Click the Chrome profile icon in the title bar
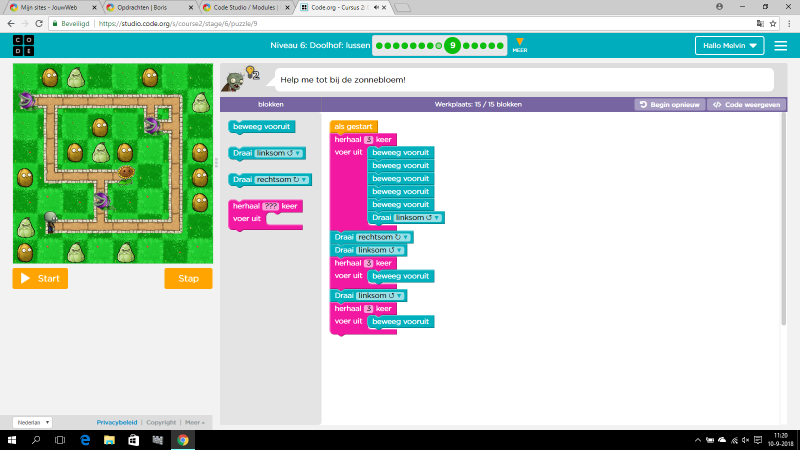The image size is (800, 450). point(719,7)
